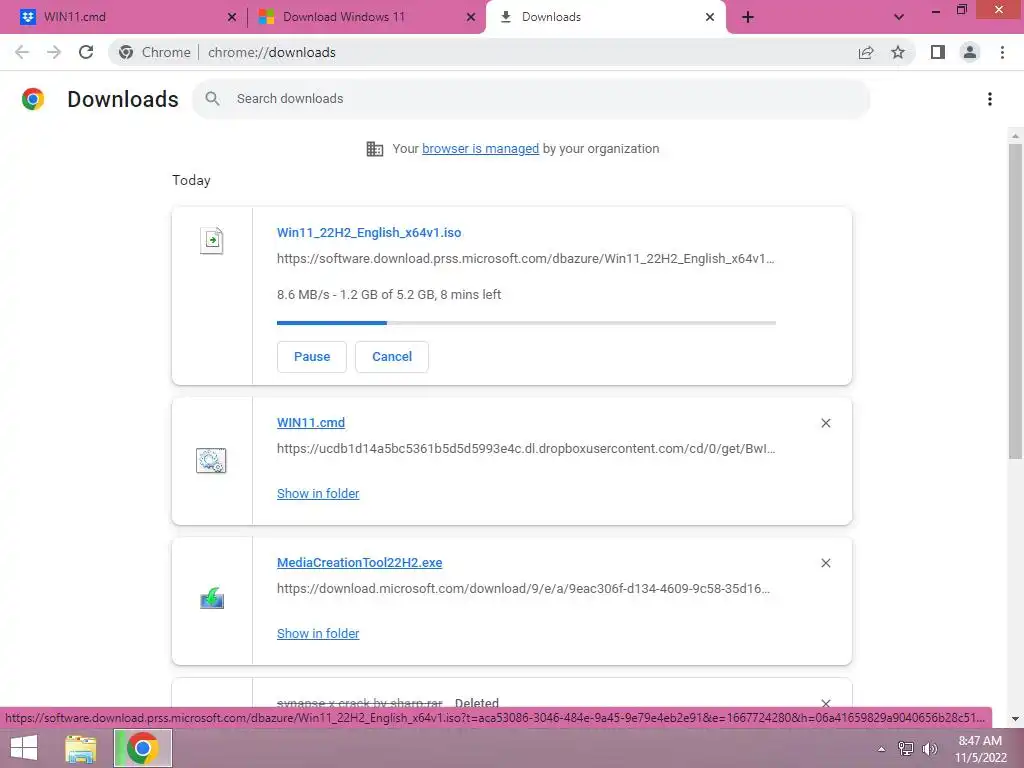Switch to the WIN11.cmd tab
The width and height of the screenshot is (1024, 768).
124,17
